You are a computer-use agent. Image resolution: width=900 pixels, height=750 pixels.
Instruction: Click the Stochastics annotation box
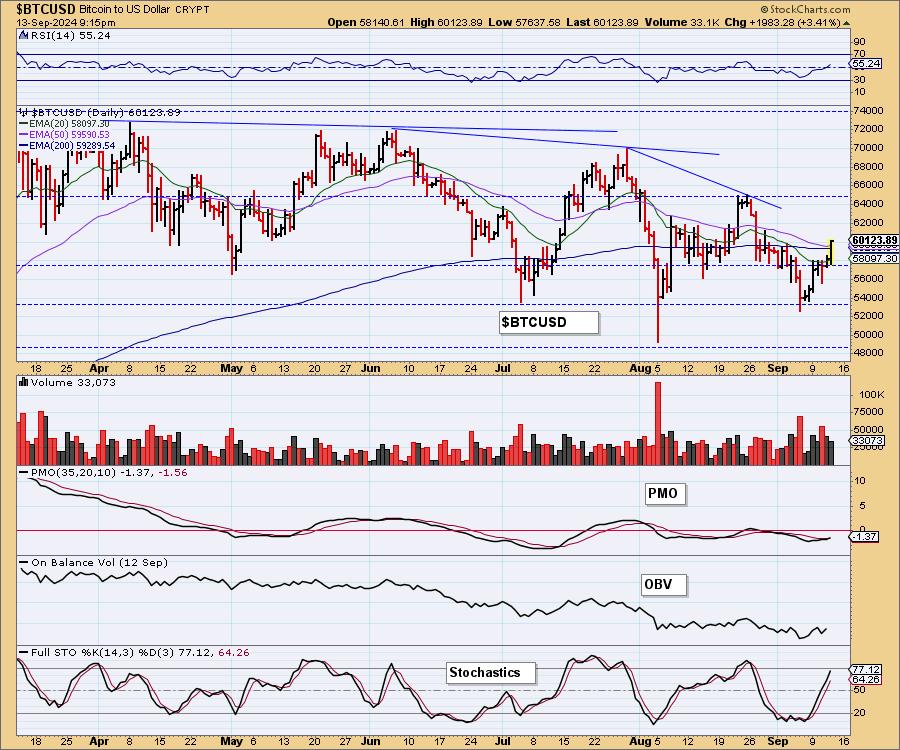(x=491, y=673)
